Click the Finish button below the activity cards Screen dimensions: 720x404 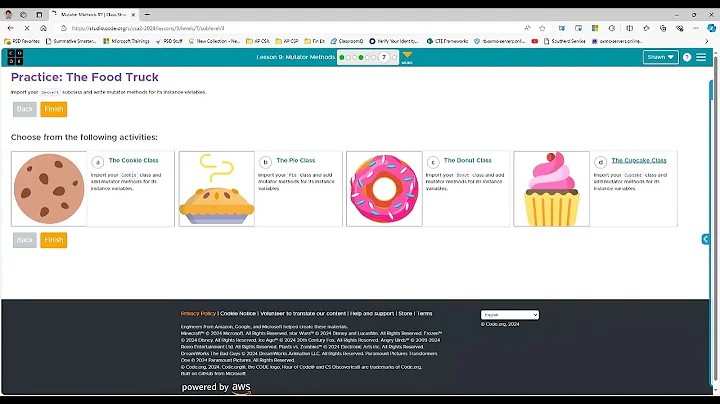(x=54, y=240)
